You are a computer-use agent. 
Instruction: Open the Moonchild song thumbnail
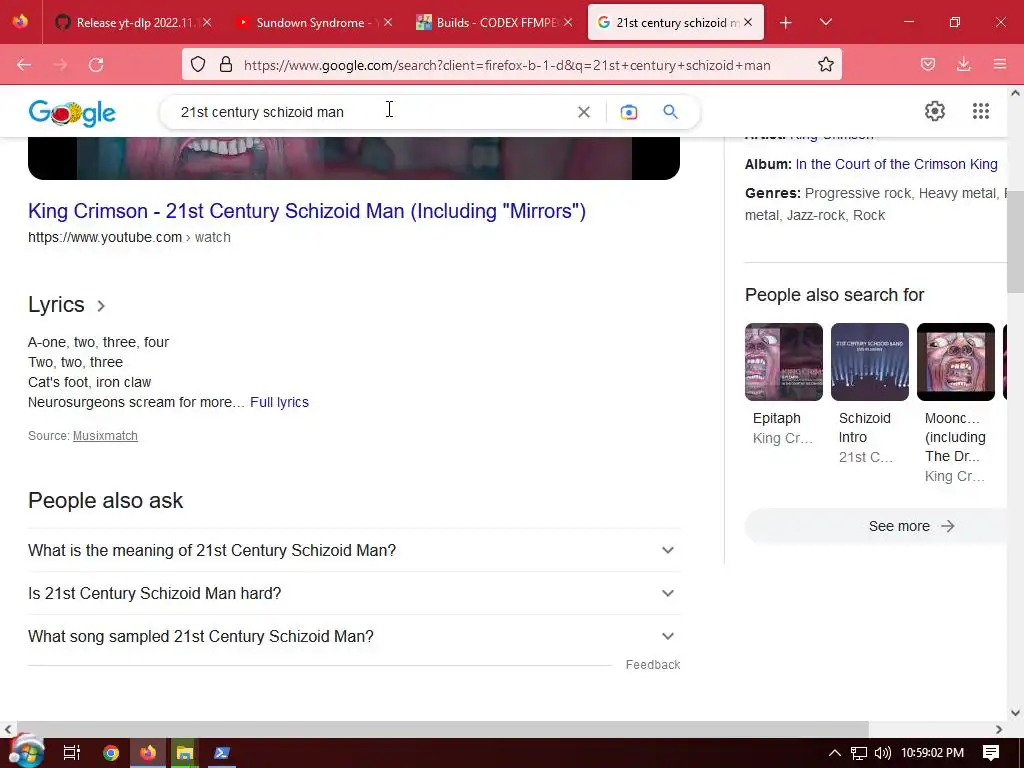pyautogui.click(x=956, y=362)
